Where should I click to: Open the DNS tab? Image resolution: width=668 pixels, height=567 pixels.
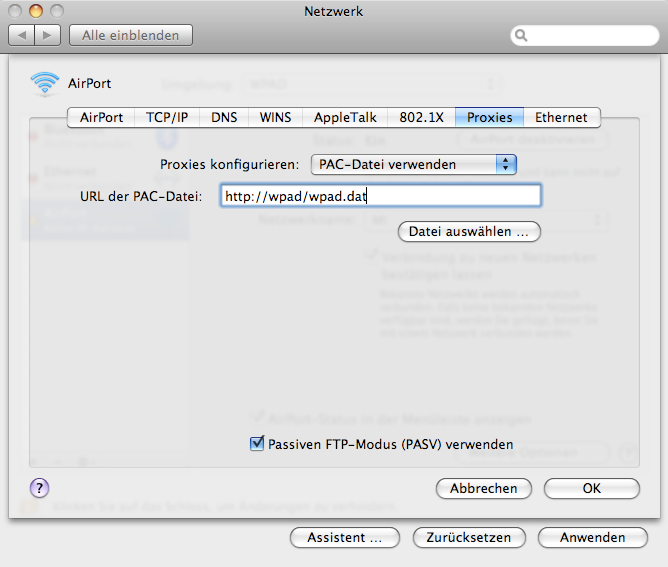pos(224,117)
